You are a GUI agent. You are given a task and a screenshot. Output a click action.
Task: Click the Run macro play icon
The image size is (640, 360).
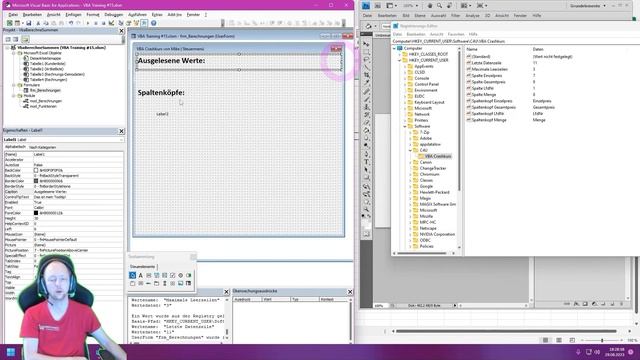pyautogui.click(x=88, y=23)
